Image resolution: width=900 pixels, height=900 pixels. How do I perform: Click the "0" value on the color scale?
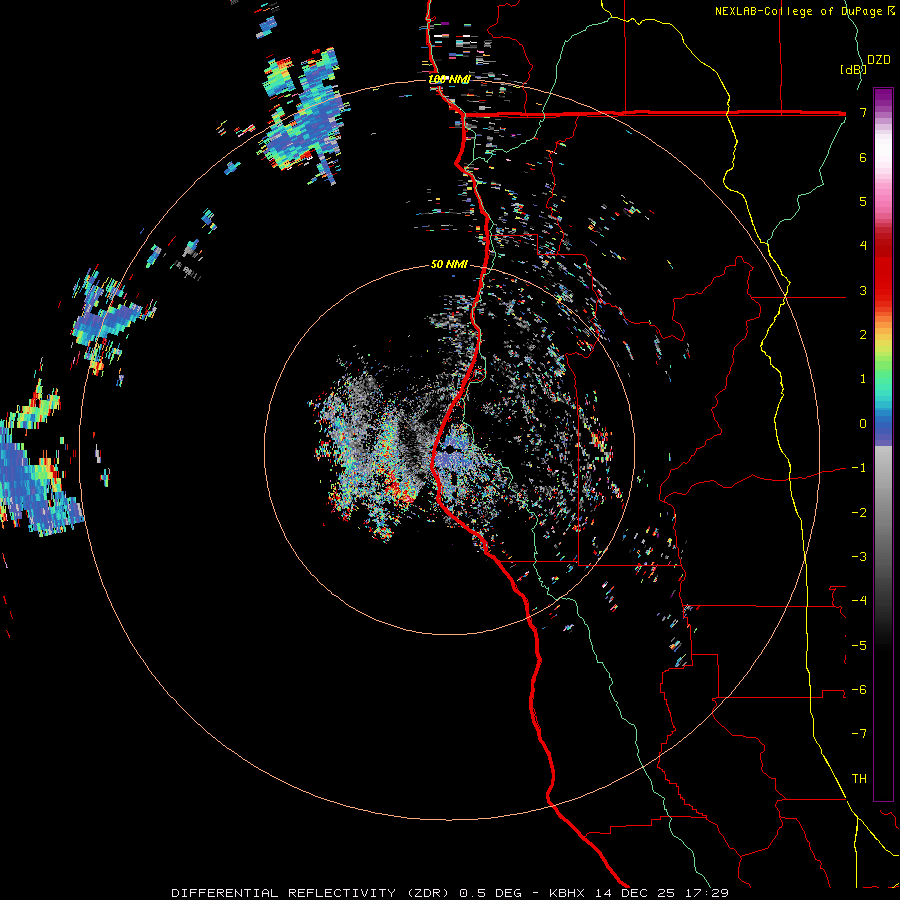[863, 424]
